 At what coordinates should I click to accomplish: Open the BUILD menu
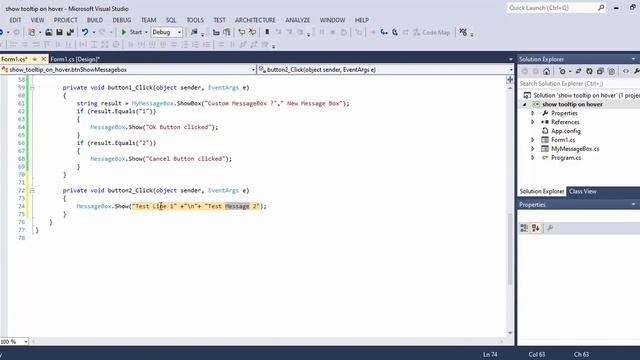click(x=95, y=20)
